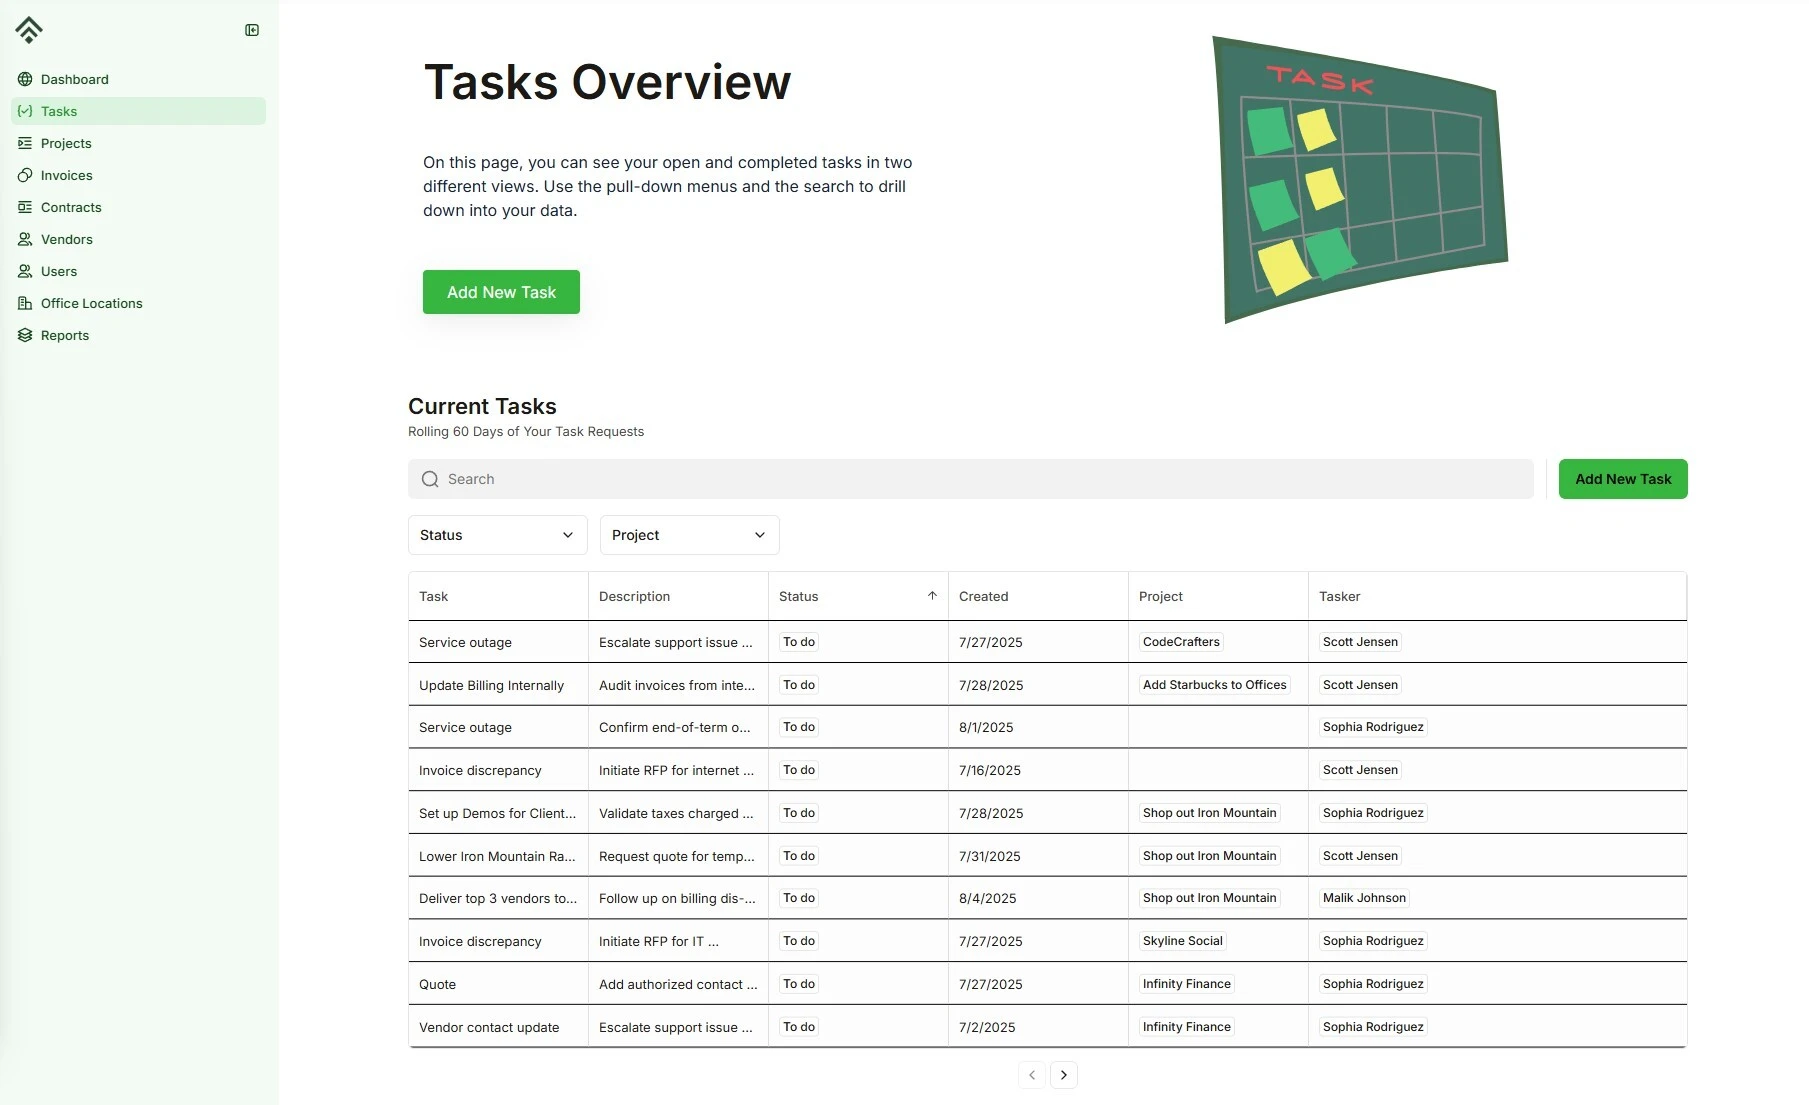Expand the Project filter dropdown
Image resolution: width=1809 pixels, height=1105 pixels.
point(689,535)
